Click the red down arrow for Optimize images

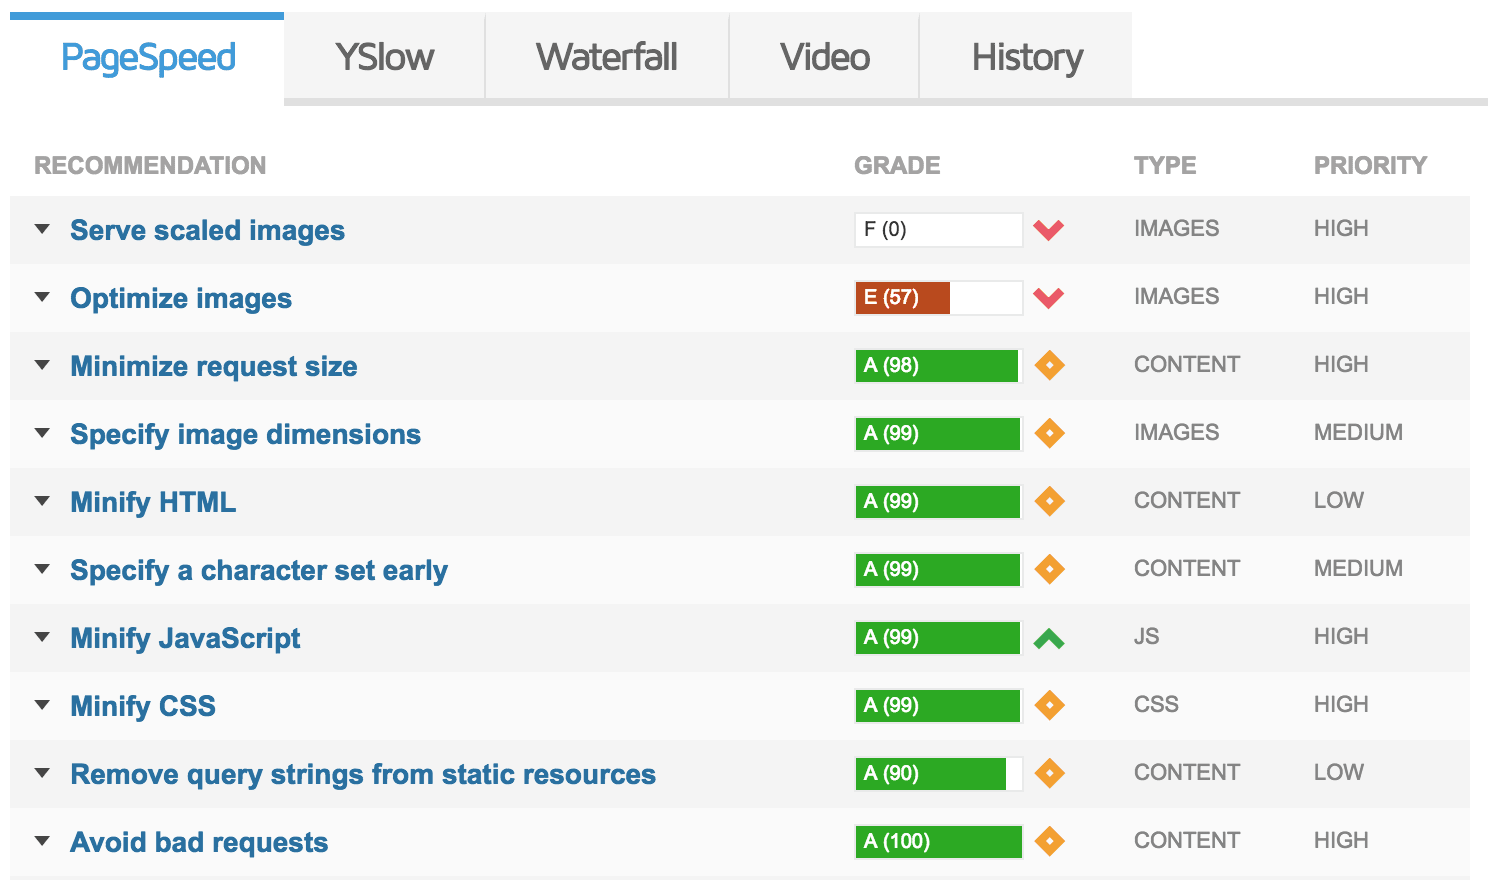[x=1049, y=298]
